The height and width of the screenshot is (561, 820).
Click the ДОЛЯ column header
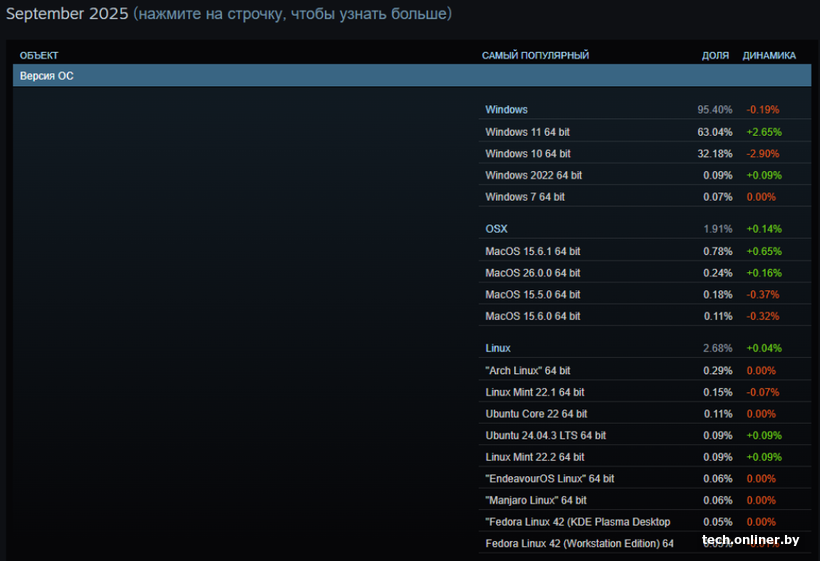tap(715, 55)
